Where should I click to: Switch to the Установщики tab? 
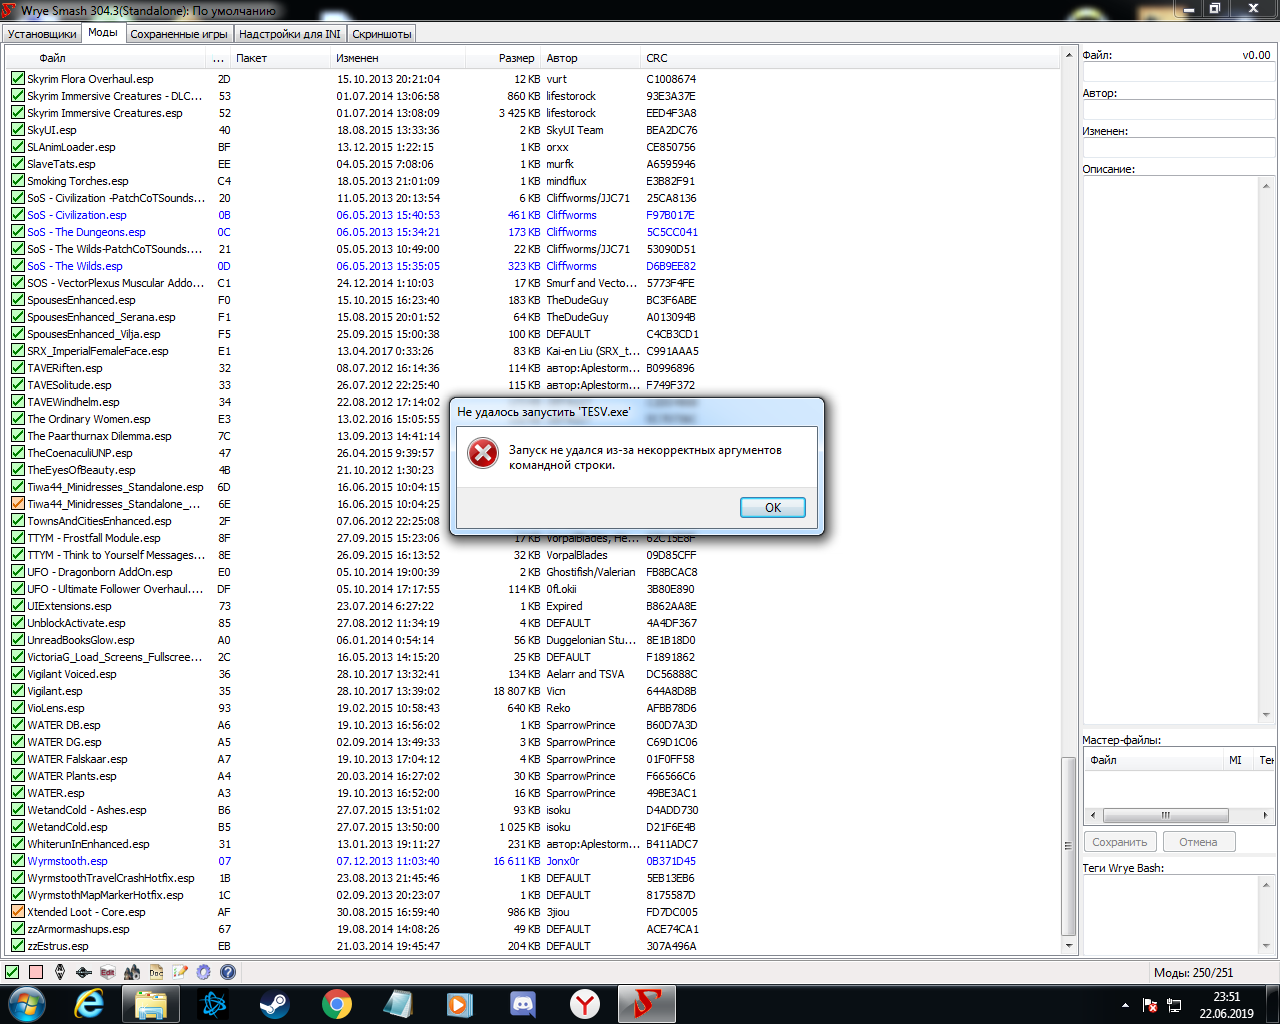click(x=42, y=34)
